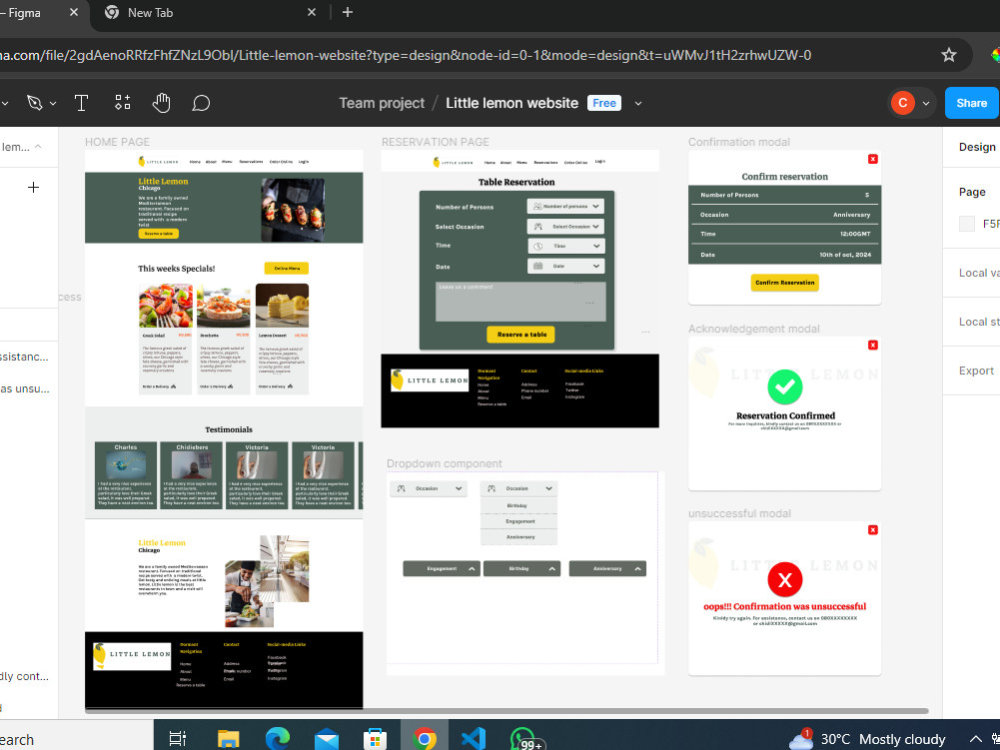
Task: Open Local styles section
Action: [978, 321]
